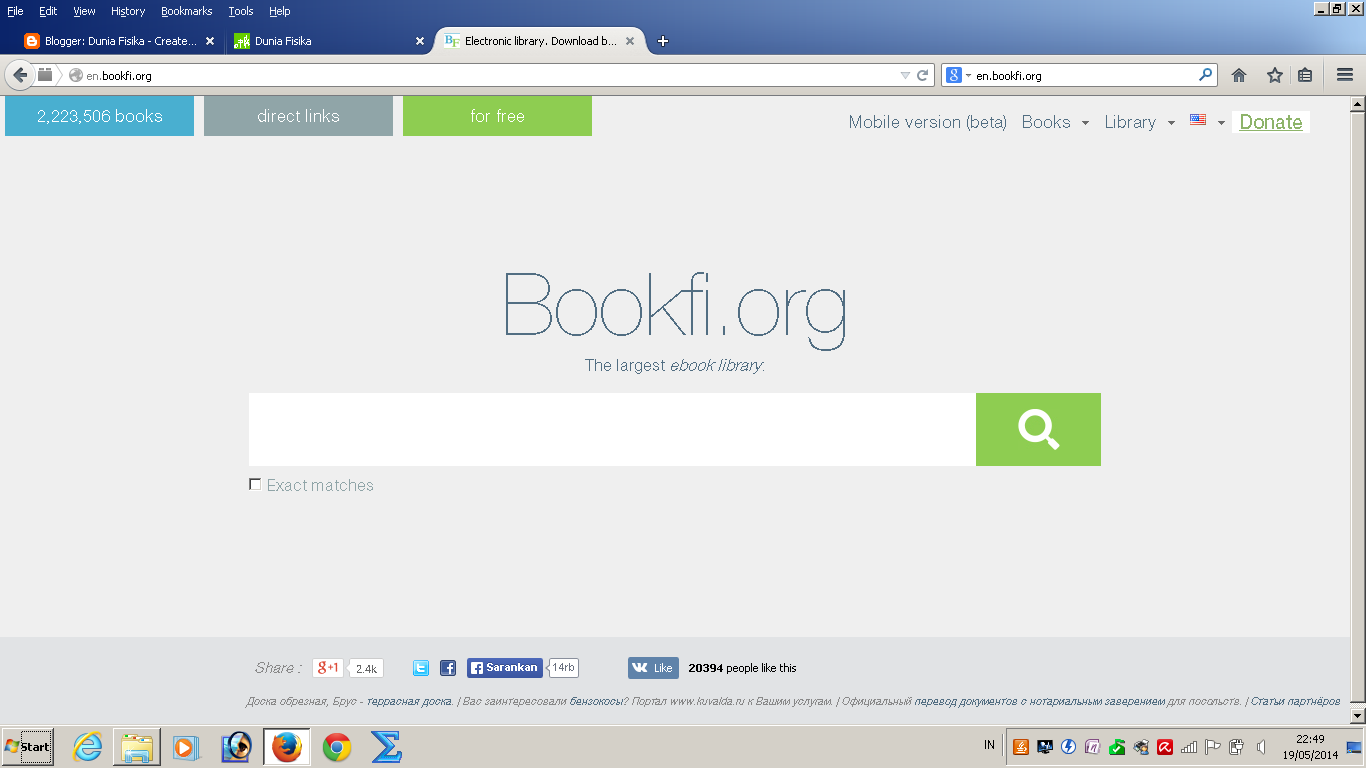Share via the Twitter bird icon

point(421,668)
